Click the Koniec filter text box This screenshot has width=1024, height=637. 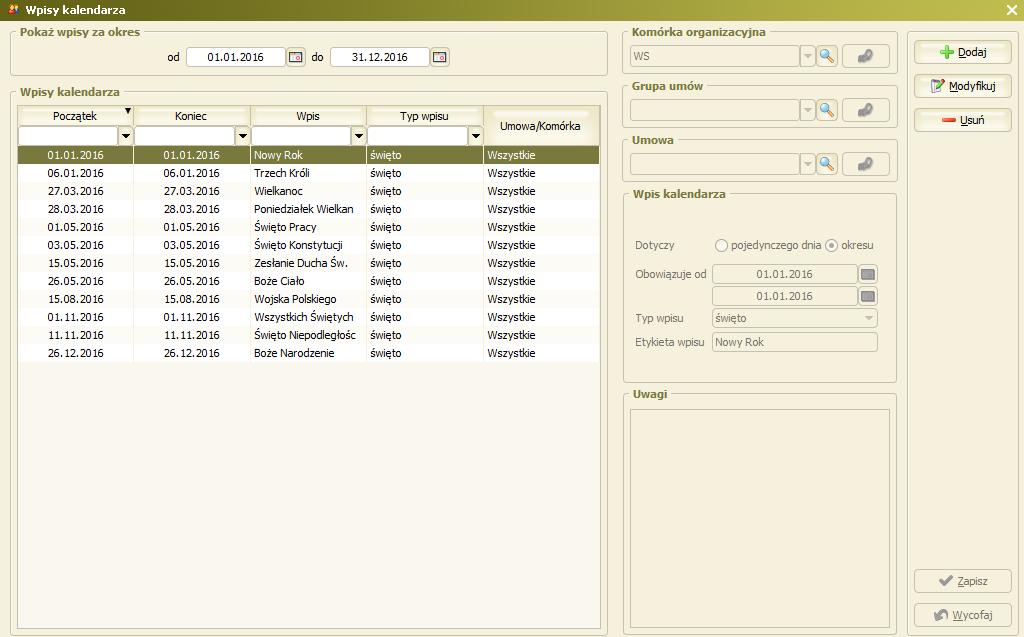[185, 136]
